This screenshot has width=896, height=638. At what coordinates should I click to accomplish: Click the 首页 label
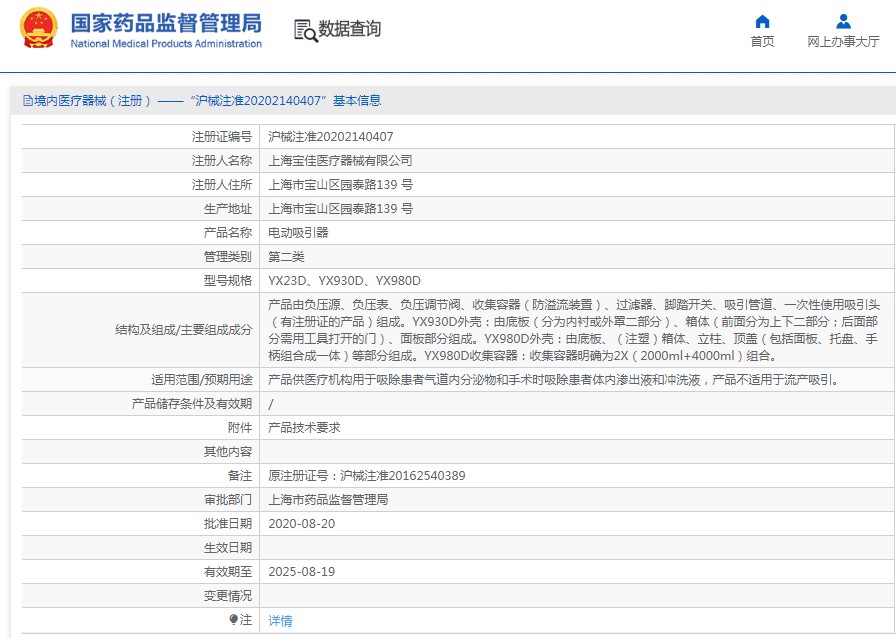point(762,42)
